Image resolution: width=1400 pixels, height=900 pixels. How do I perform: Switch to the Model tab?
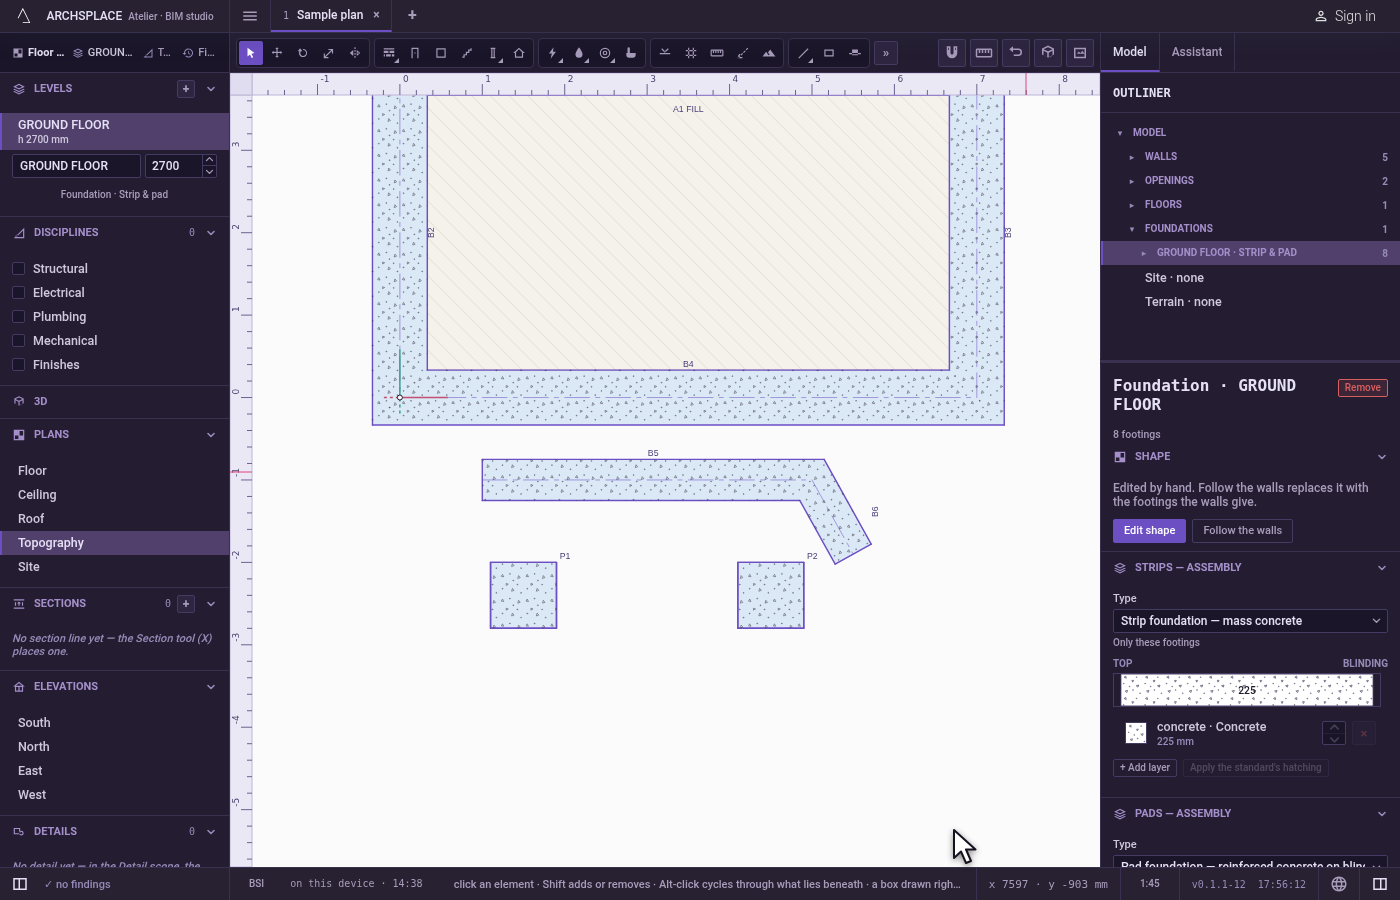click(x=1130, y=52)
